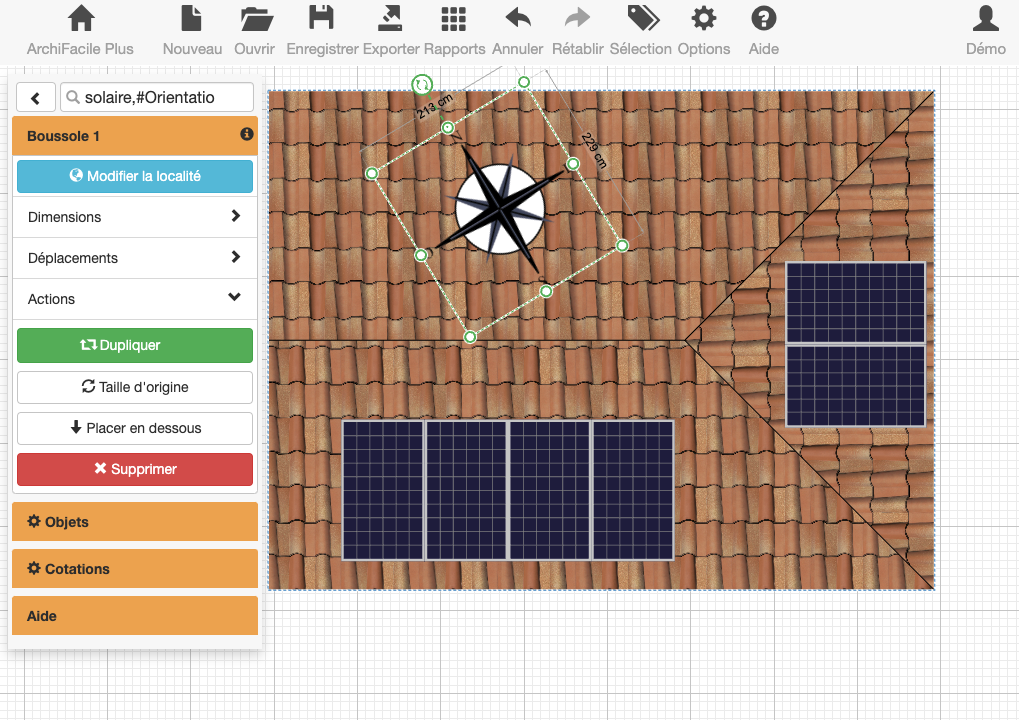Expand the Dimensions section
Viewport: 1019px width, 720px height.
click(x=134, y=217)
